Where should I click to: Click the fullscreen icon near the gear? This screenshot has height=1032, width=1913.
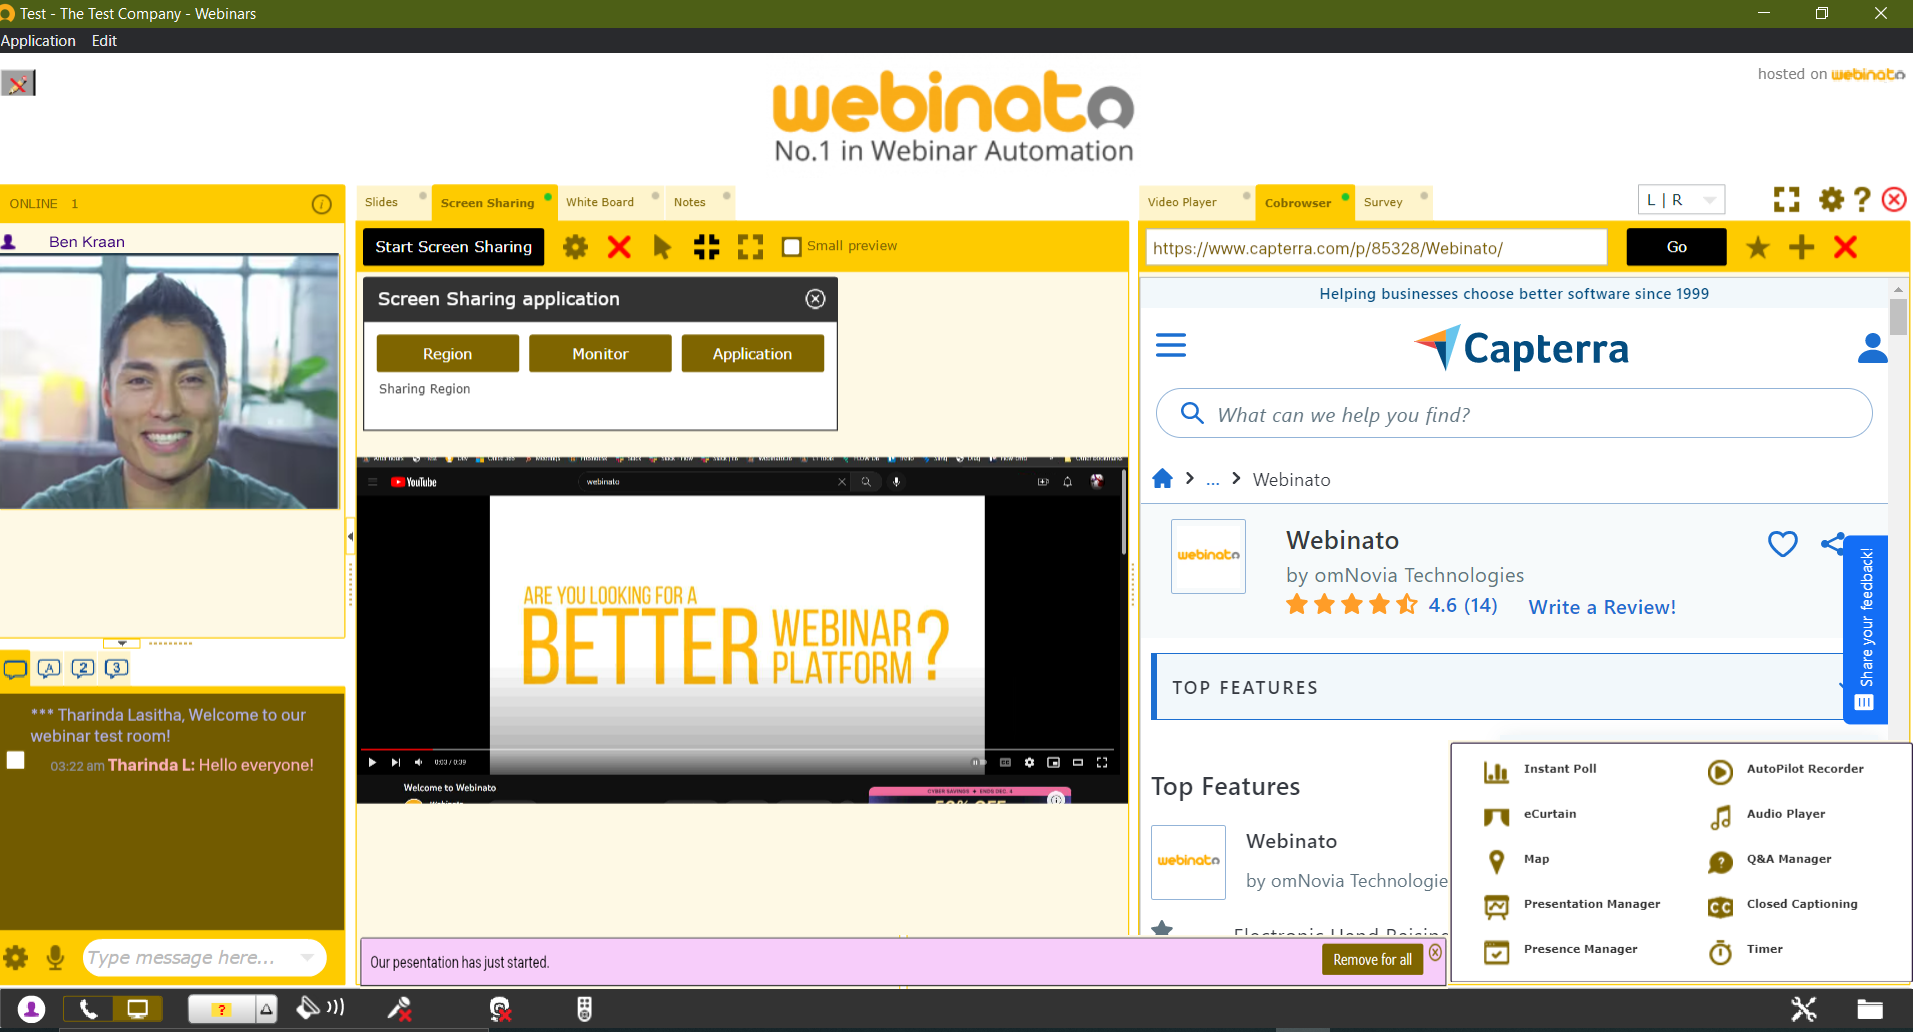[x=1786, y=199]
